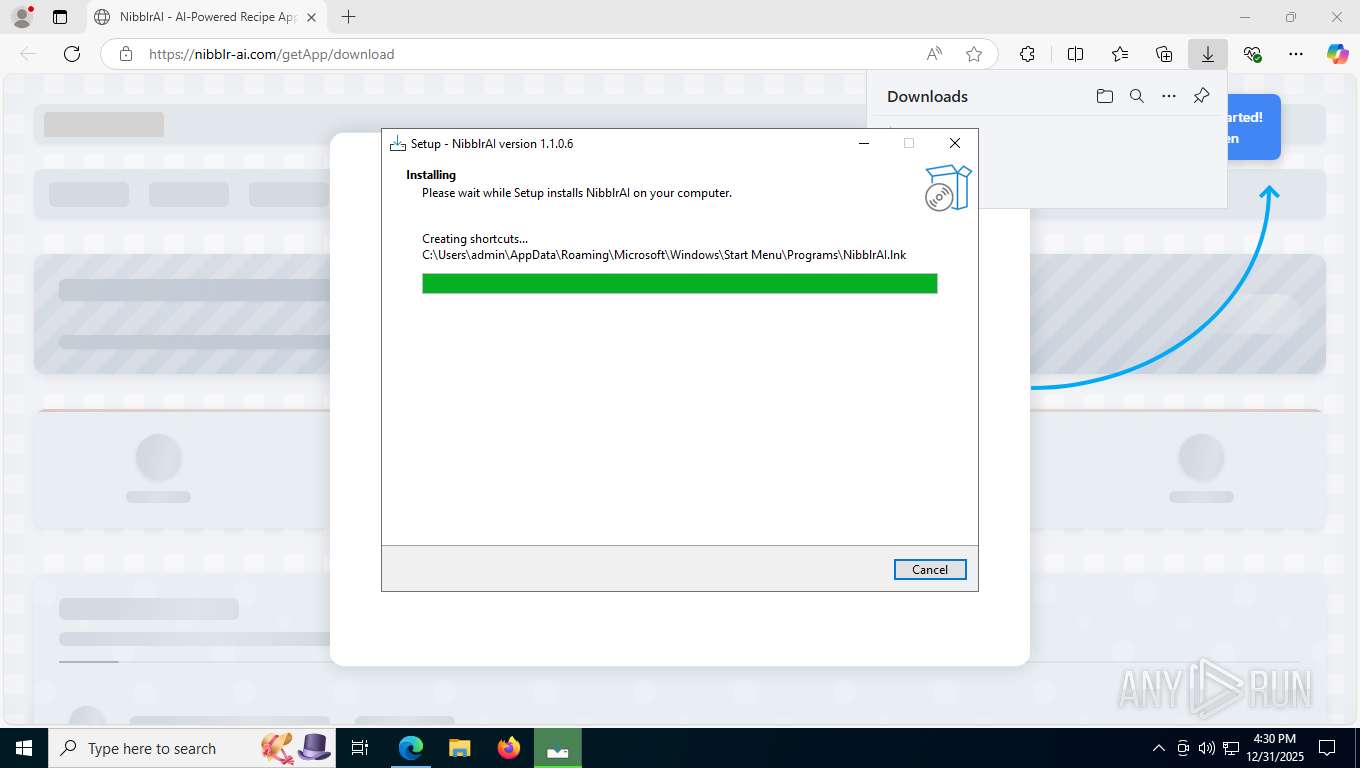
Task: Toggle the Downloads toolbar button
Action: (x=1208, y=54)
